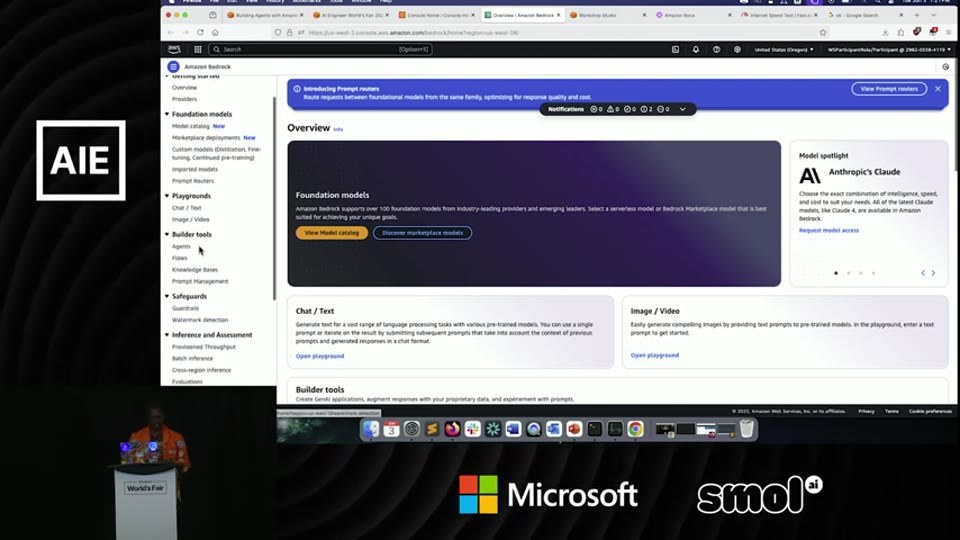Open Firefox from the dock
The image size is (960, 540).
[x=452, y=429]
